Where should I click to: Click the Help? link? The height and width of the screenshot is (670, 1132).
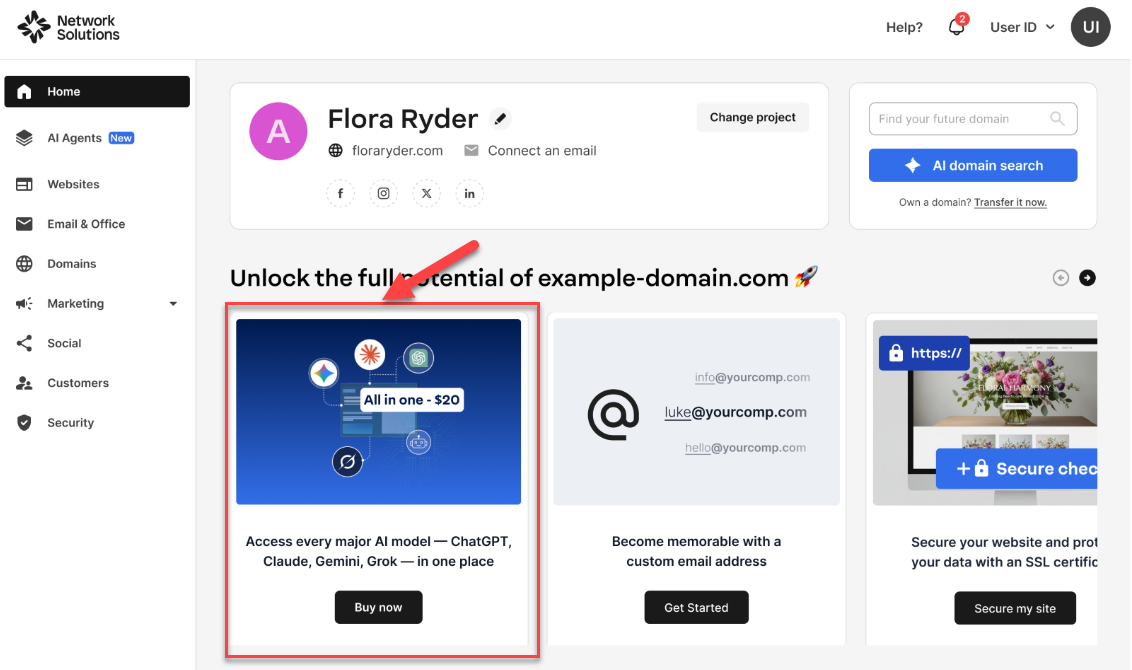[904, 27]
